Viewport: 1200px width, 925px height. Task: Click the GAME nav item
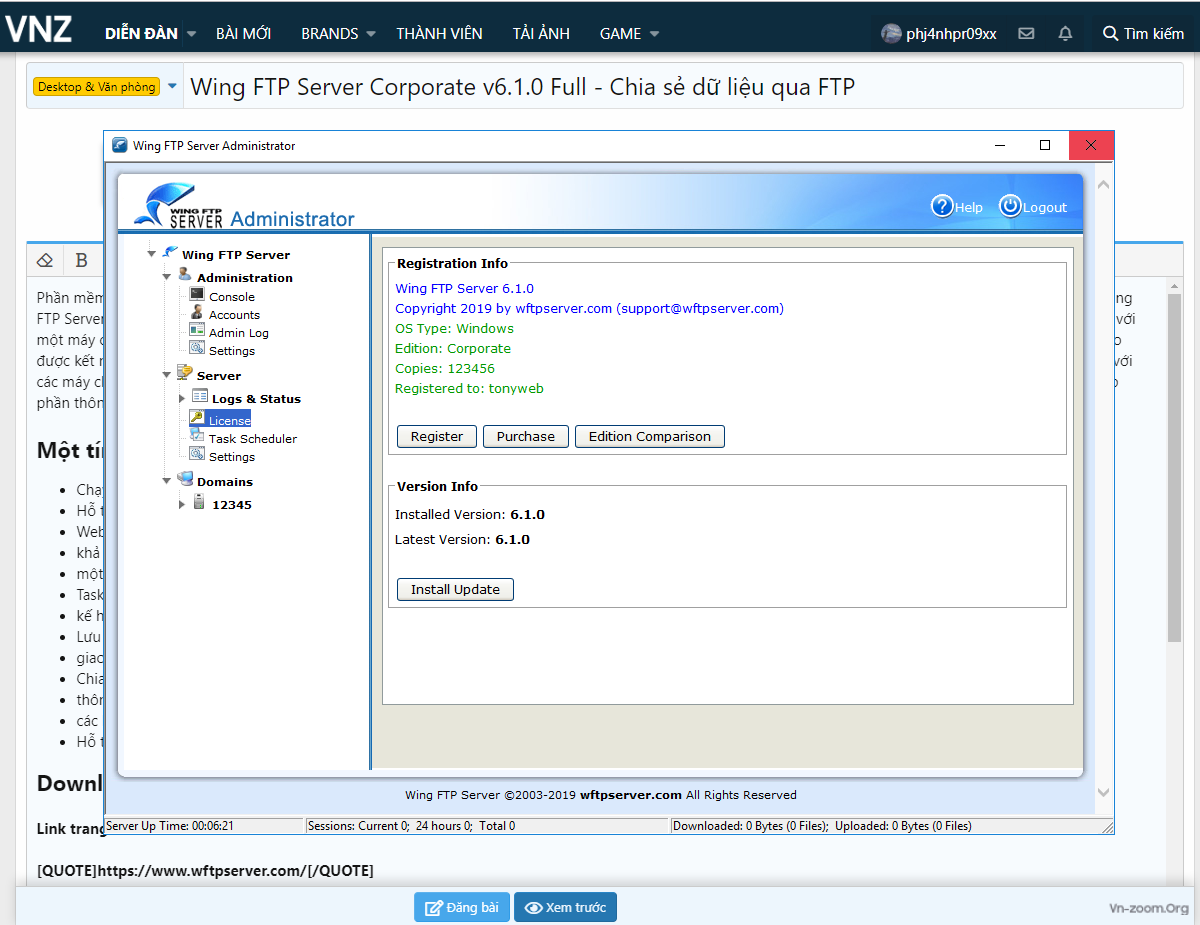click(x=621, y=33)
